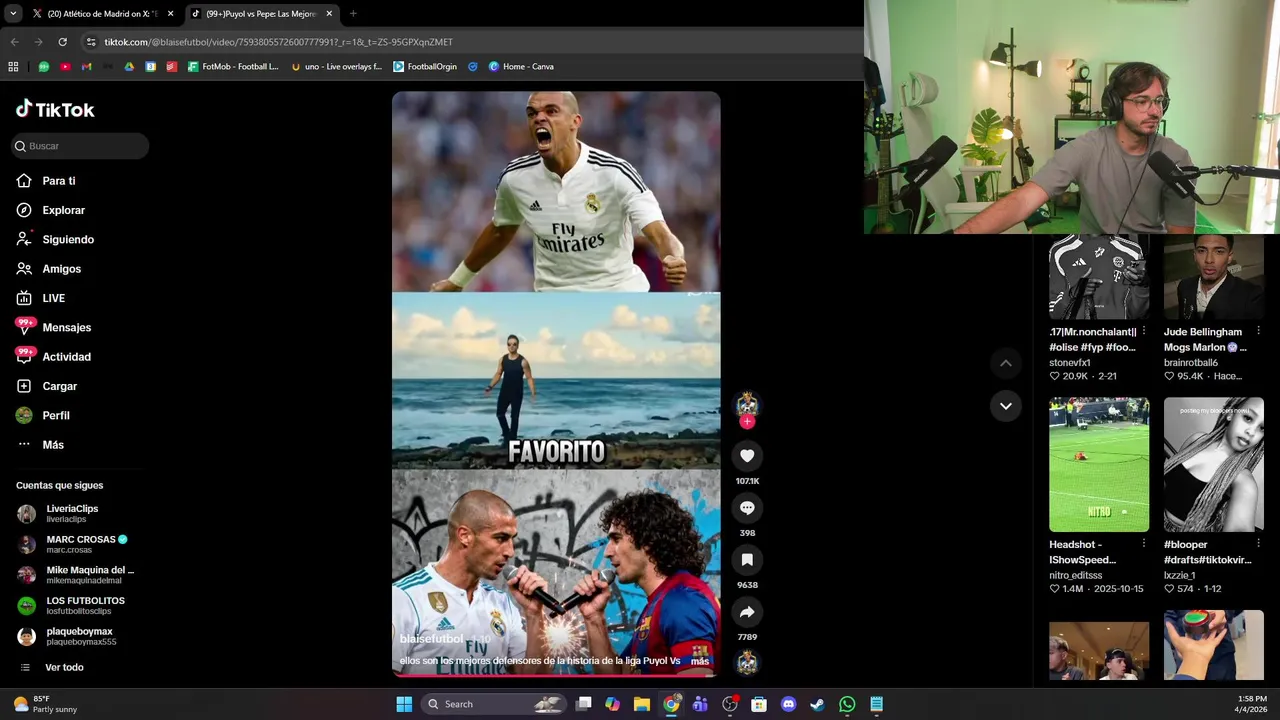Open stonevfx1 creator link
The width and height of the screenshot is (1280, 720).
pos(1069,363)
